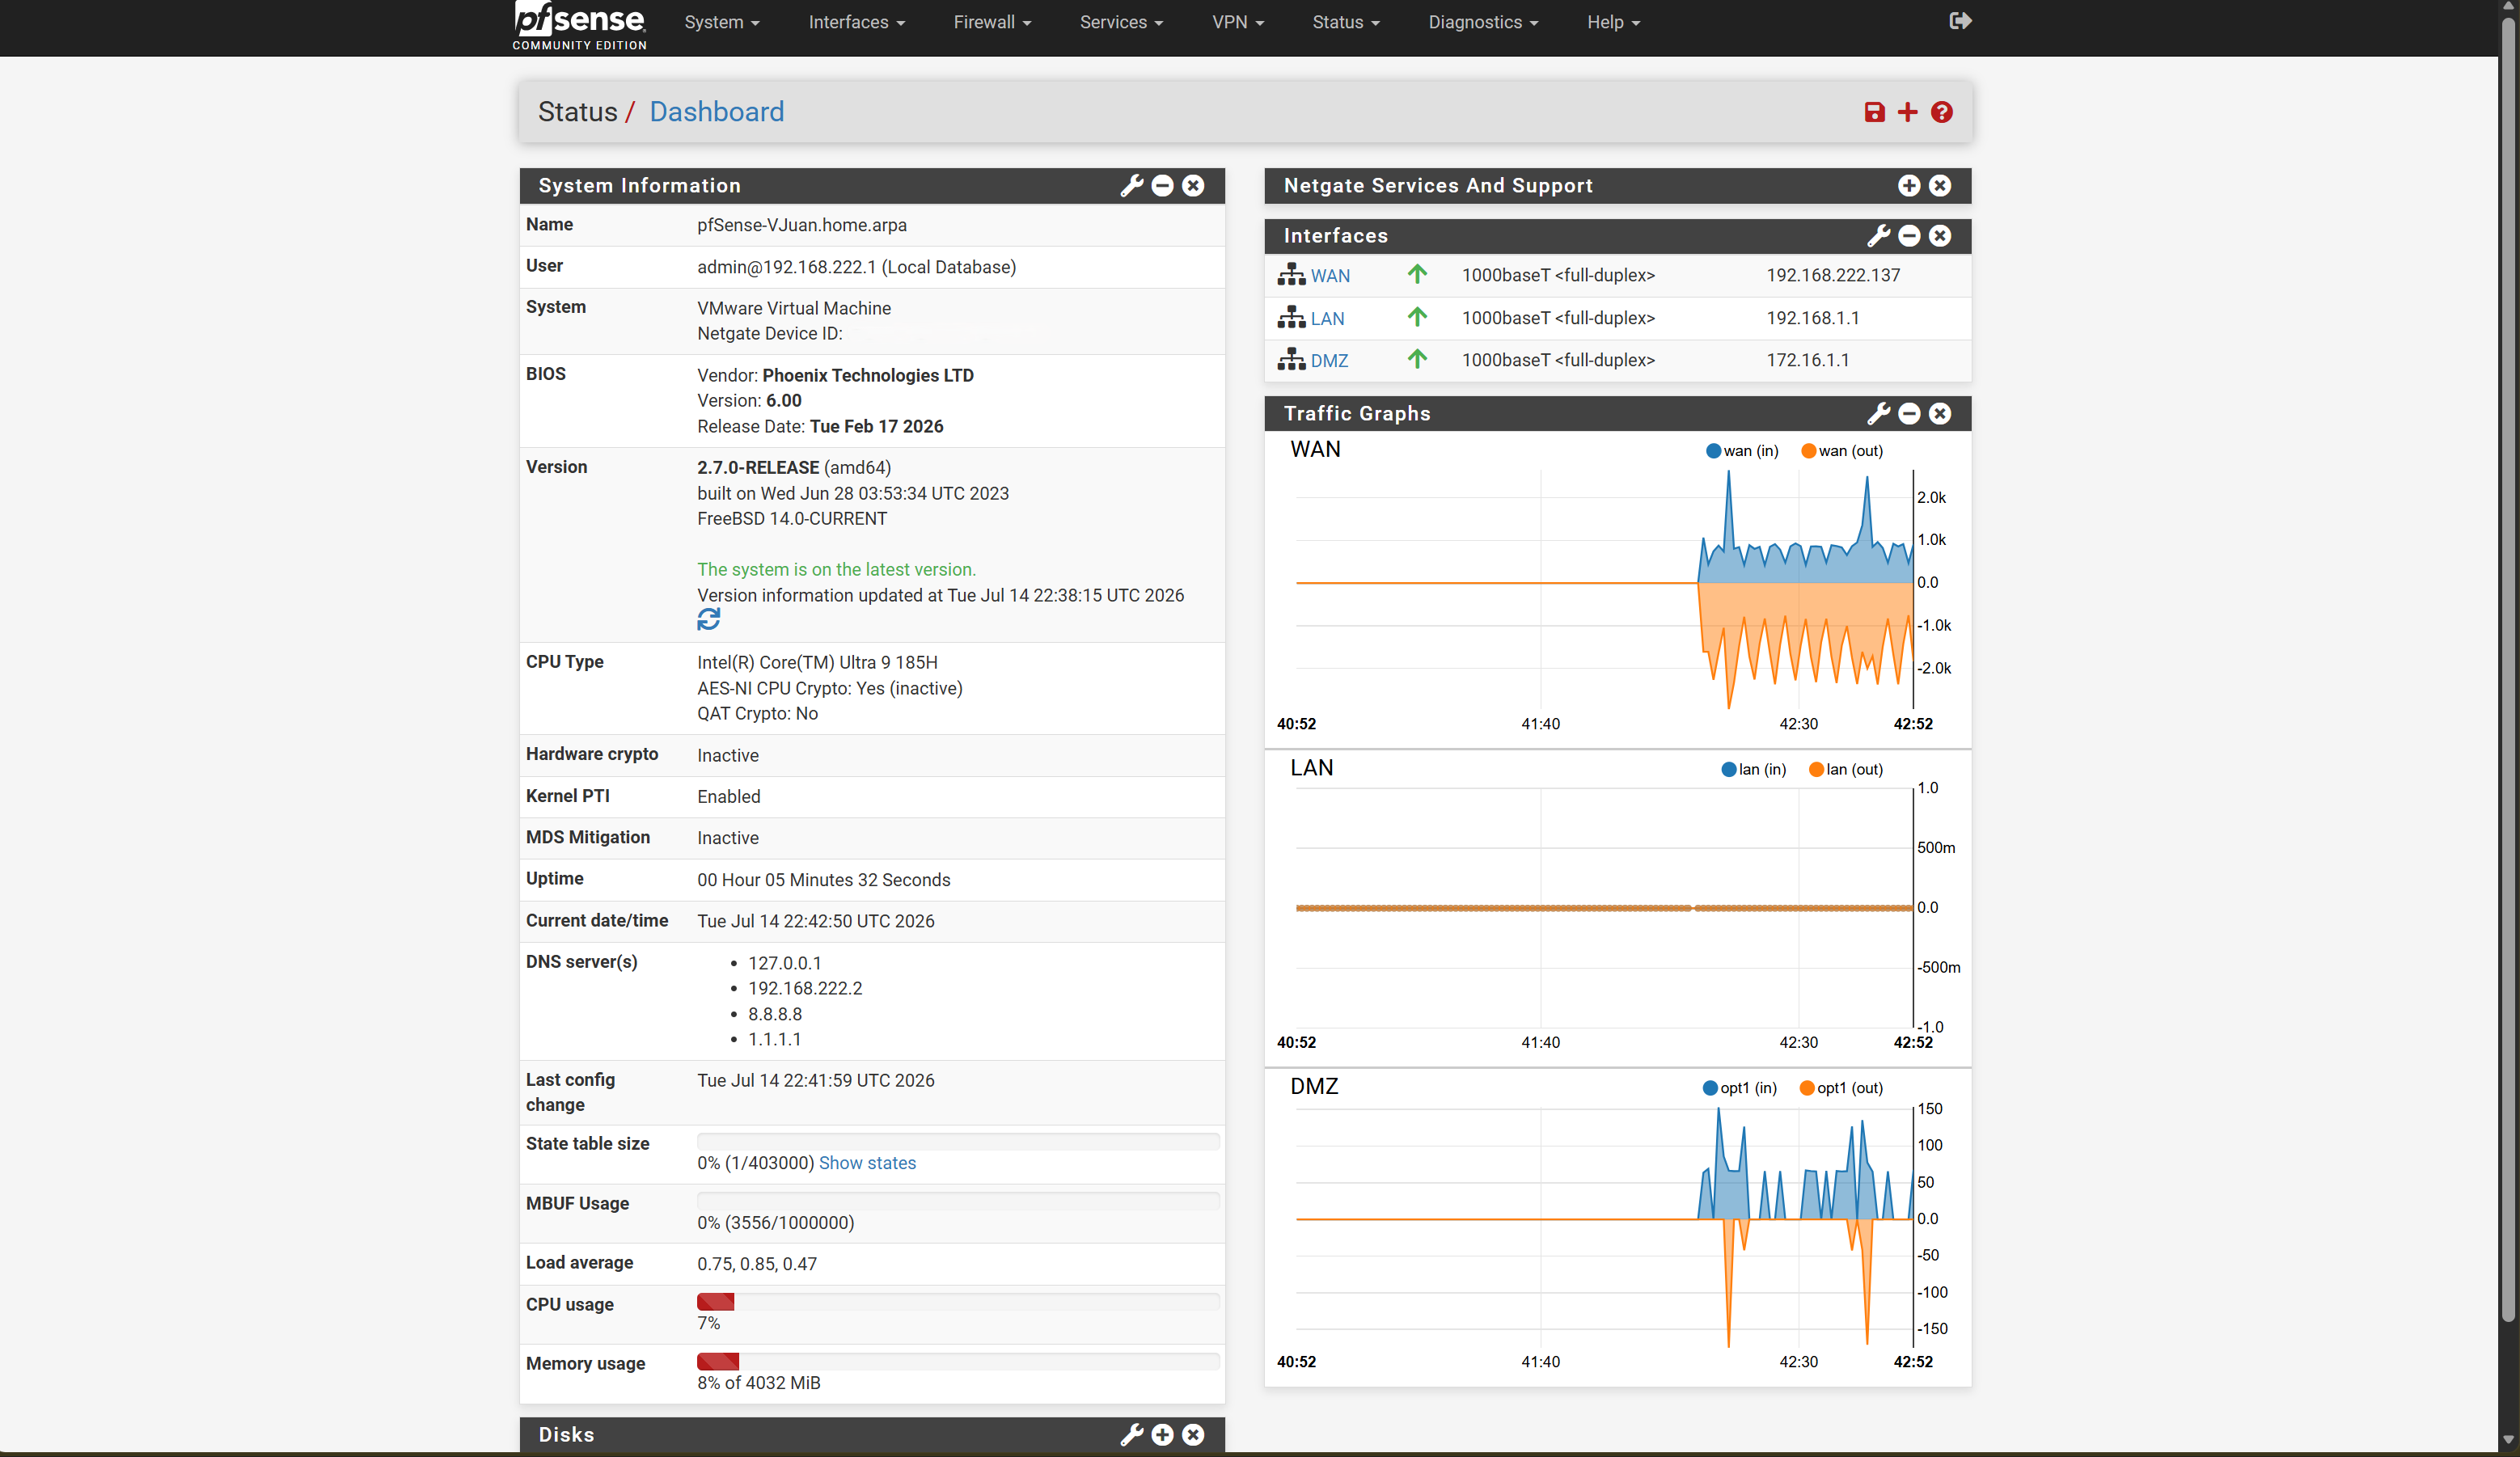
Task: Open the LAN interface link
Action: point(1327,318)
